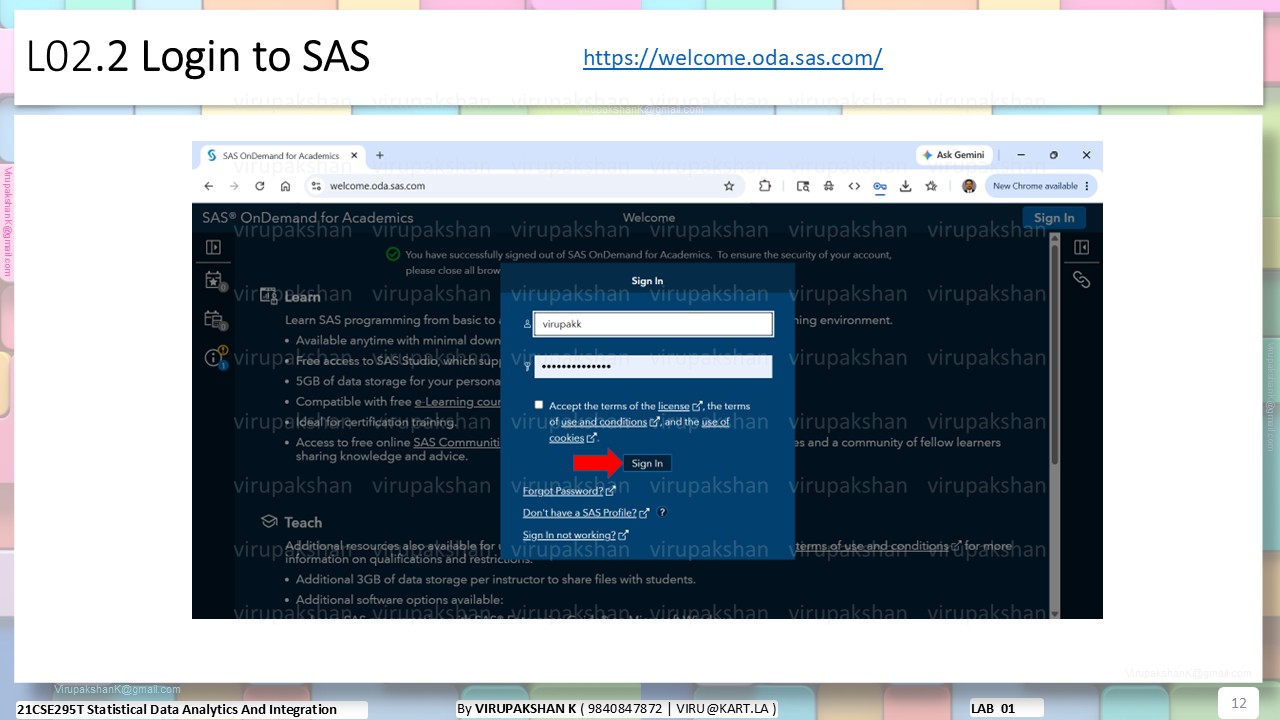
Task: Click the Sign In button in page header
Action: pyautogui.click(x=1054, y=218)
